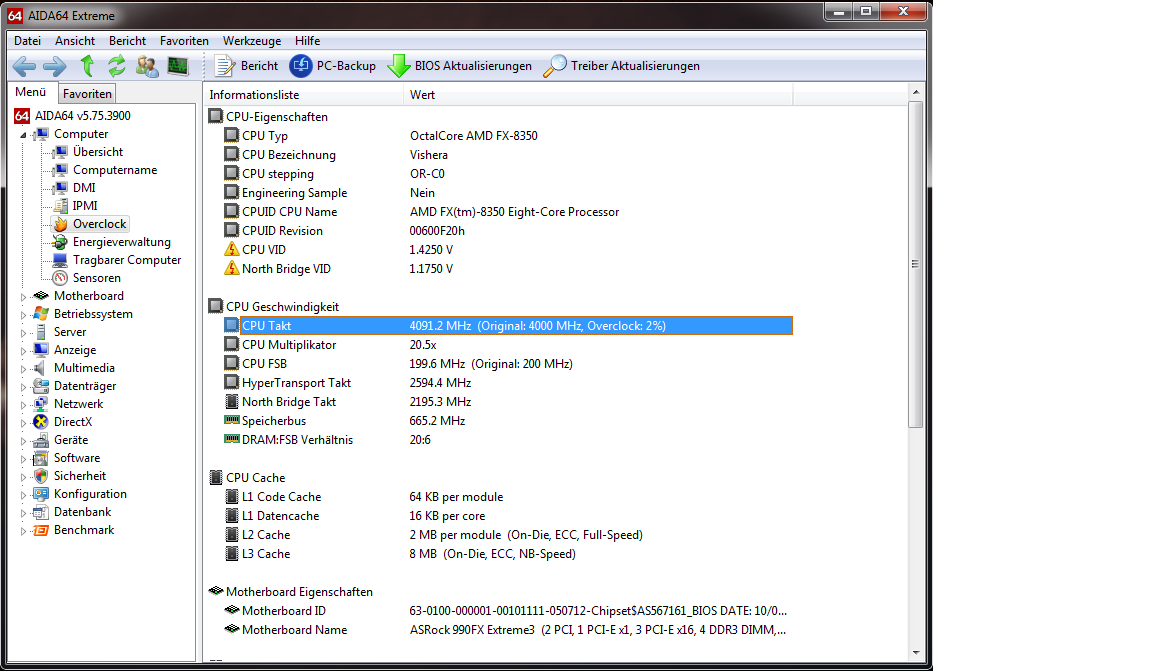This screenshot has width=1152, height=671.
Task: Expand the Multimedia tree node
Action: [x=23, y=369]
